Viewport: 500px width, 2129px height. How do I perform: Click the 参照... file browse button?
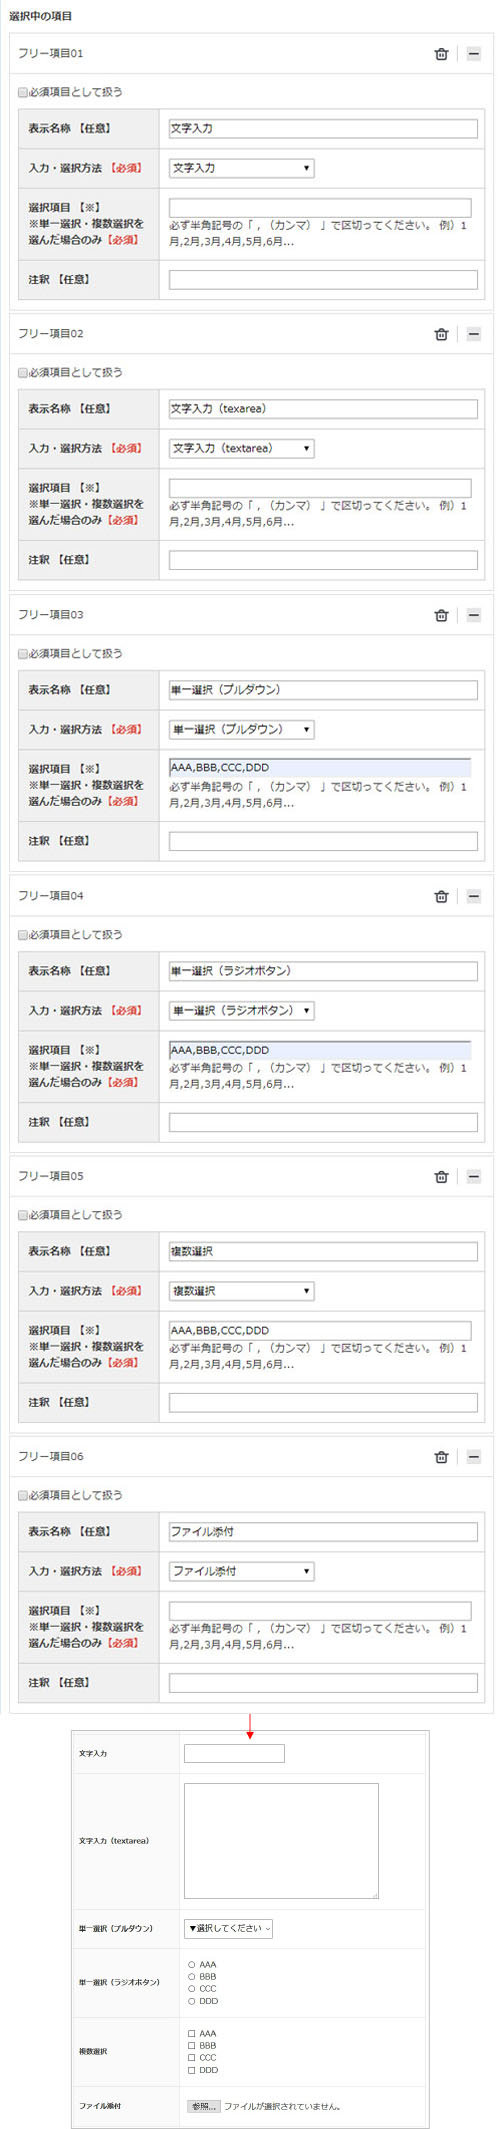(x=203, y=2105)
